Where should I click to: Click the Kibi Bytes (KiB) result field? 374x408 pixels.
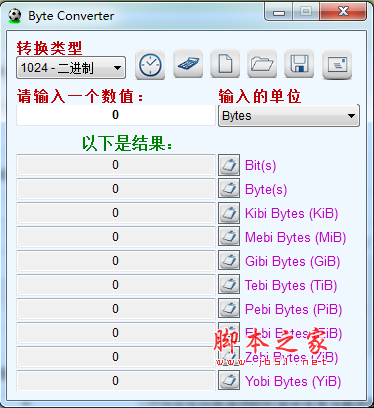point(116,213)
